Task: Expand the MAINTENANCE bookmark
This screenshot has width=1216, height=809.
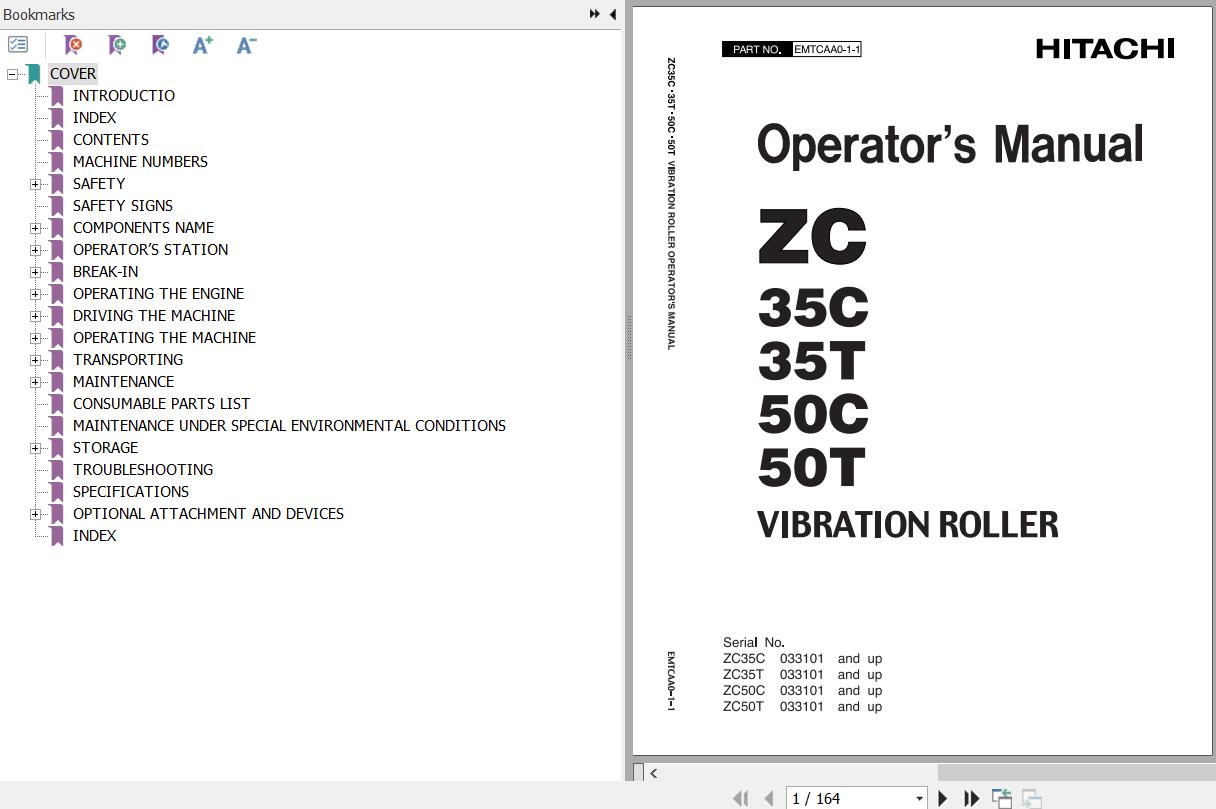Action: pyautogui.click(x=35, y=382)
